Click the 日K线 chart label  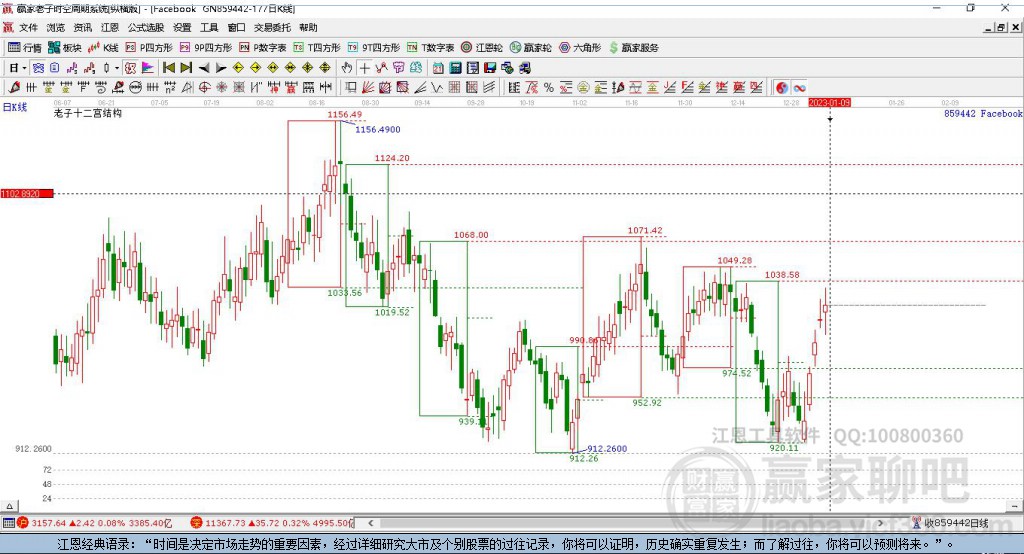(14, 107)
